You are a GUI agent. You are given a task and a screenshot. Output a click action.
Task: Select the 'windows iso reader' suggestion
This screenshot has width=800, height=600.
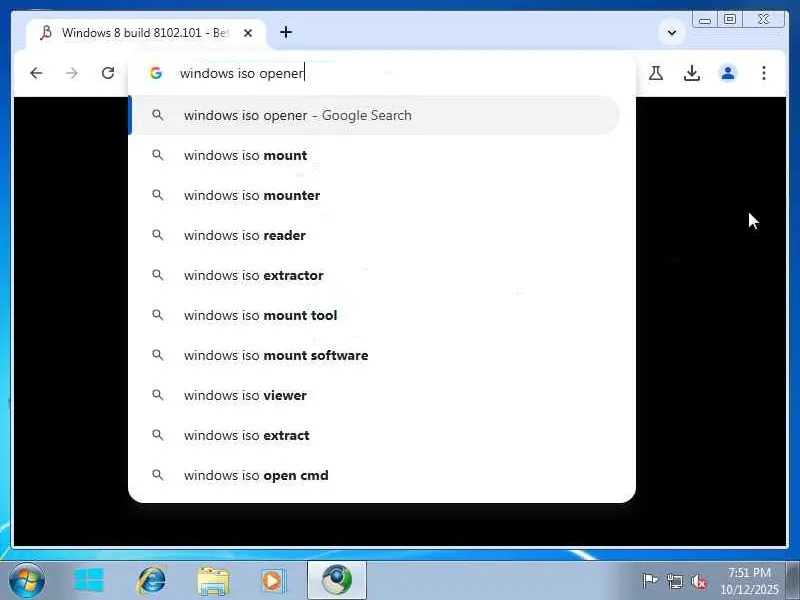click(x=376, y=235)
